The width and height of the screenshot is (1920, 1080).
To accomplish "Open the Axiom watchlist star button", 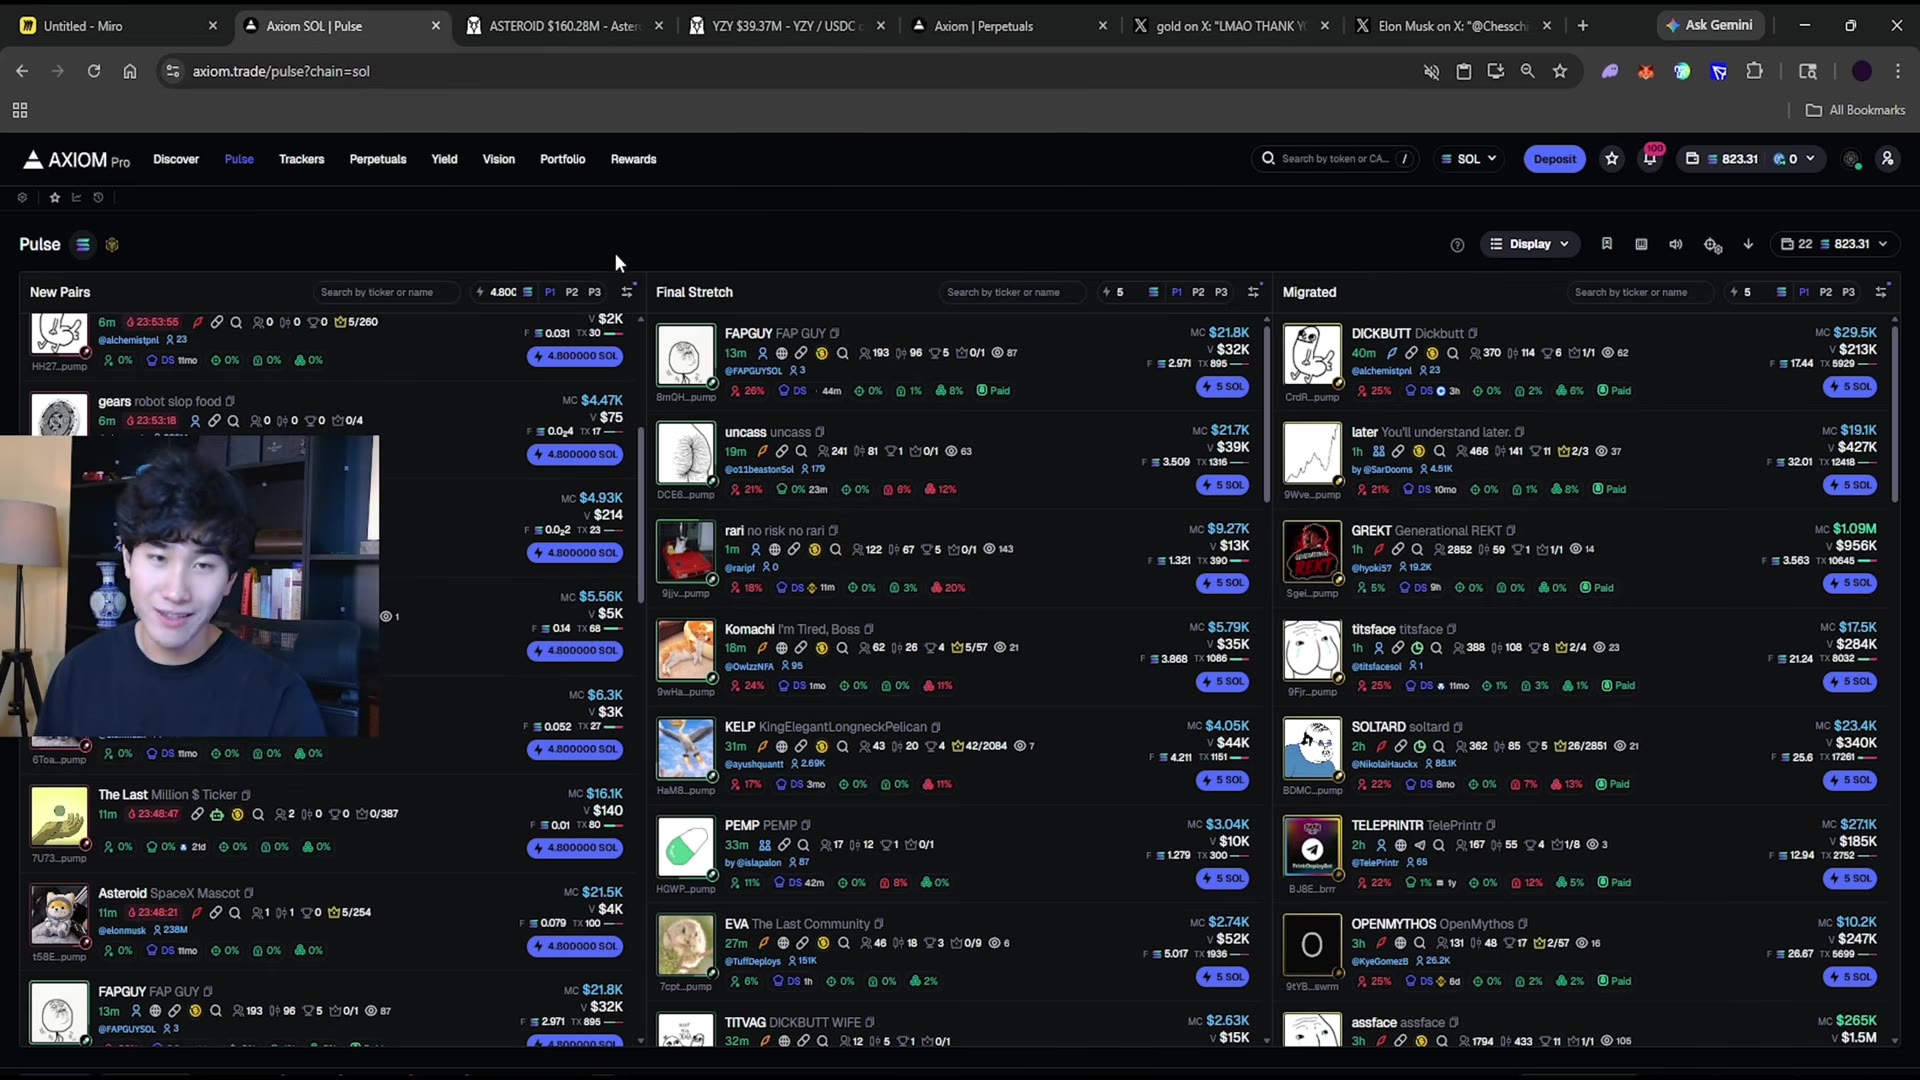I will [1612, 159].
